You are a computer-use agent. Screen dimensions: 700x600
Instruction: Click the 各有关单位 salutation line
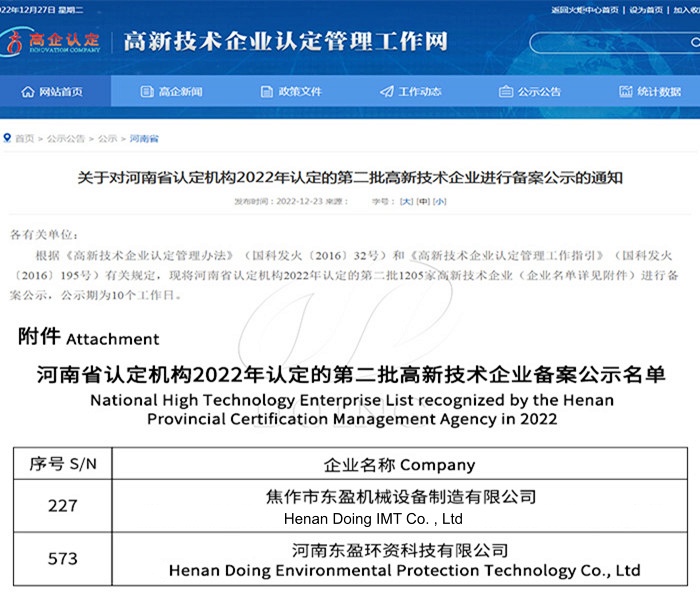44,235
